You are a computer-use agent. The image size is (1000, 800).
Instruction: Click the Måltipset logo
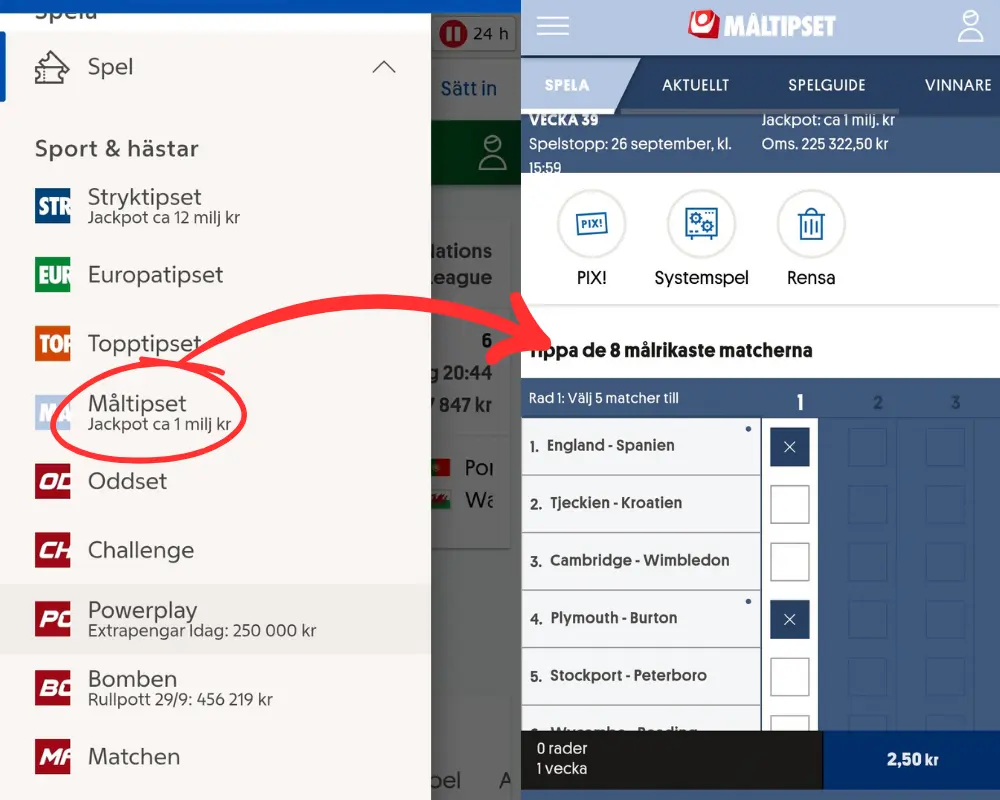(x=761, y=25)
